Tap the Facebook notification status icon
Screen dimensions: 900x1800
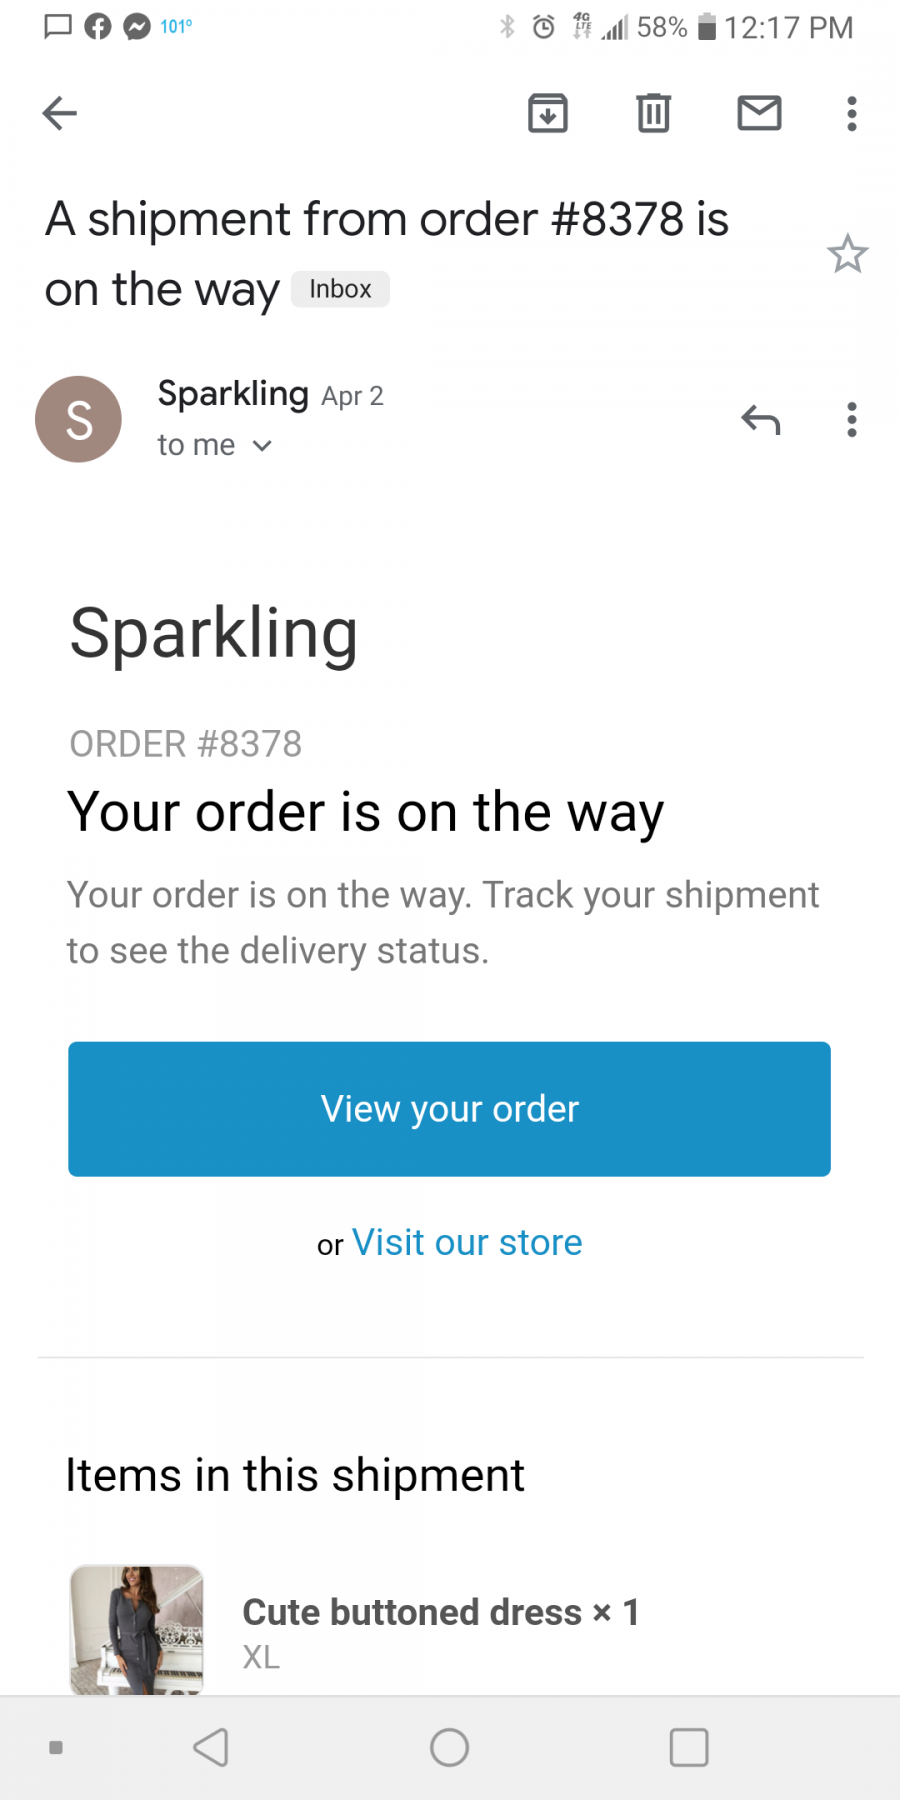[x=98, y=27]
